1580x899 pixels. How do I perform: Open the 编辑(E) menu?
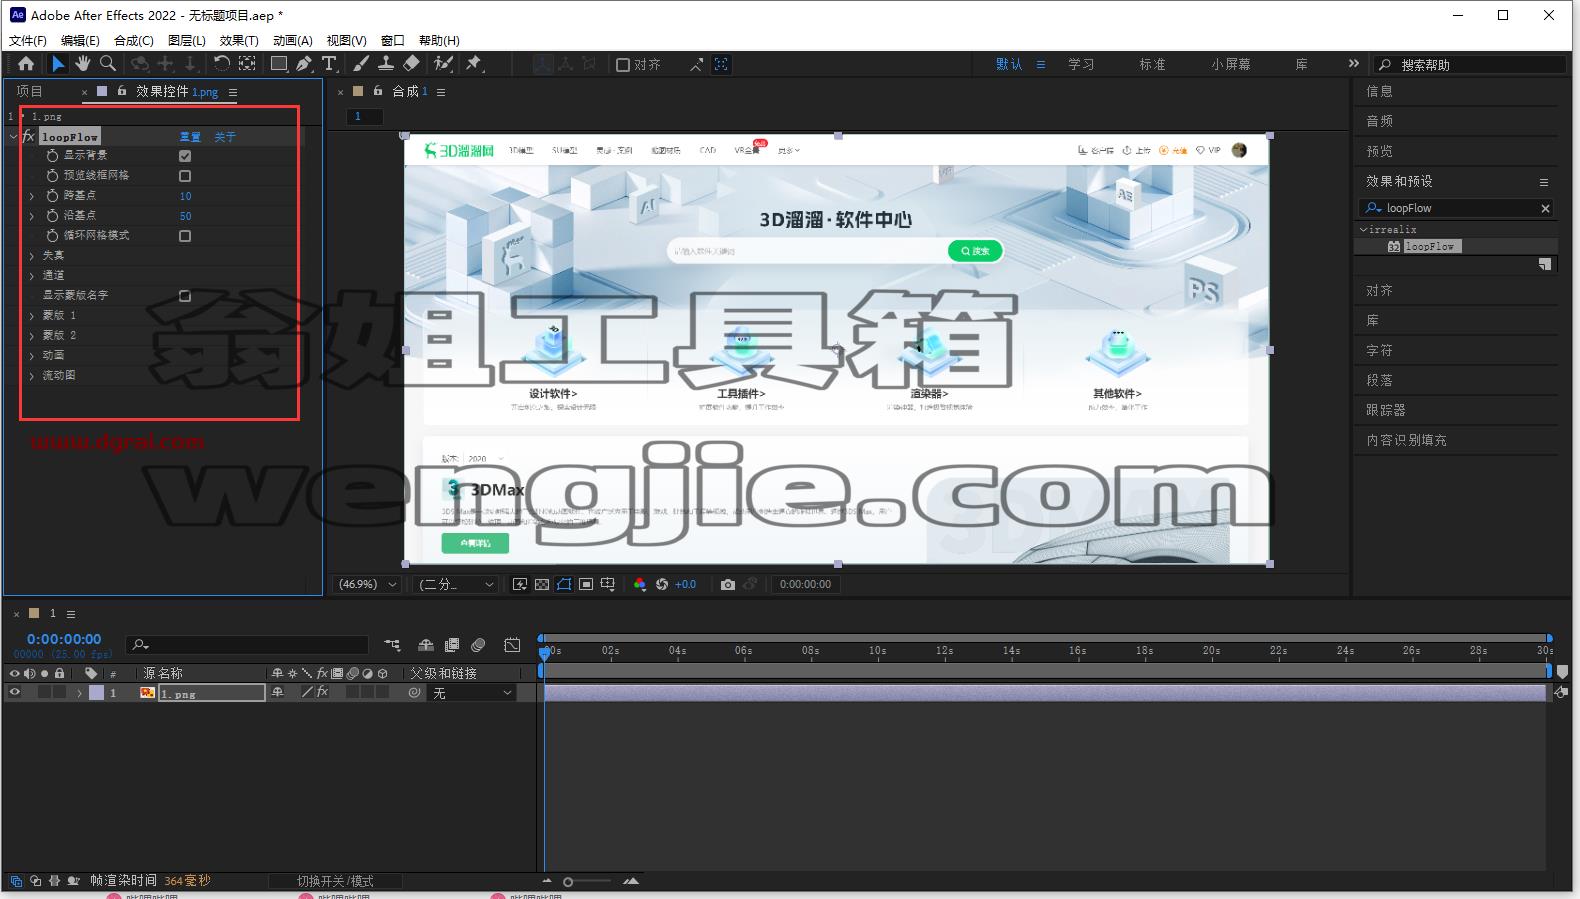point(80,41)
